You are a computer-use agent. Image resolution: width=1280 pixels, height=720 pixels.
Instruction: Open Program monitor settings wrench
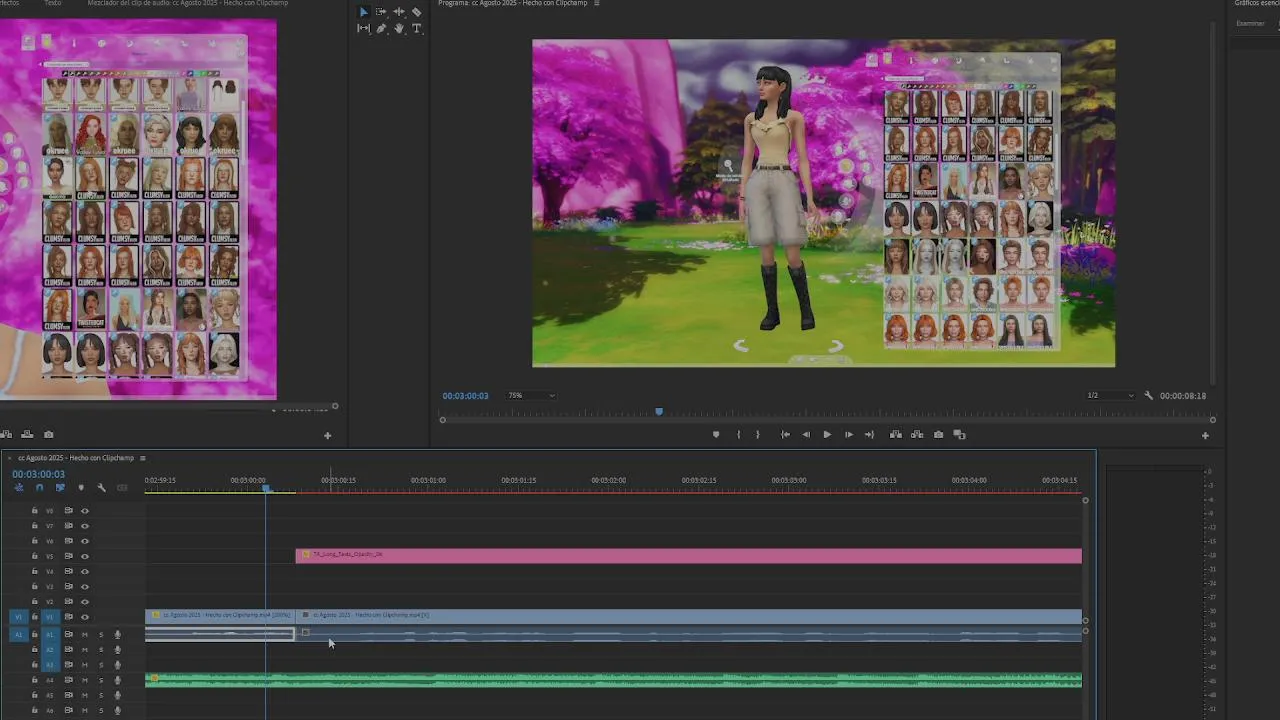tap(1149, 396)
